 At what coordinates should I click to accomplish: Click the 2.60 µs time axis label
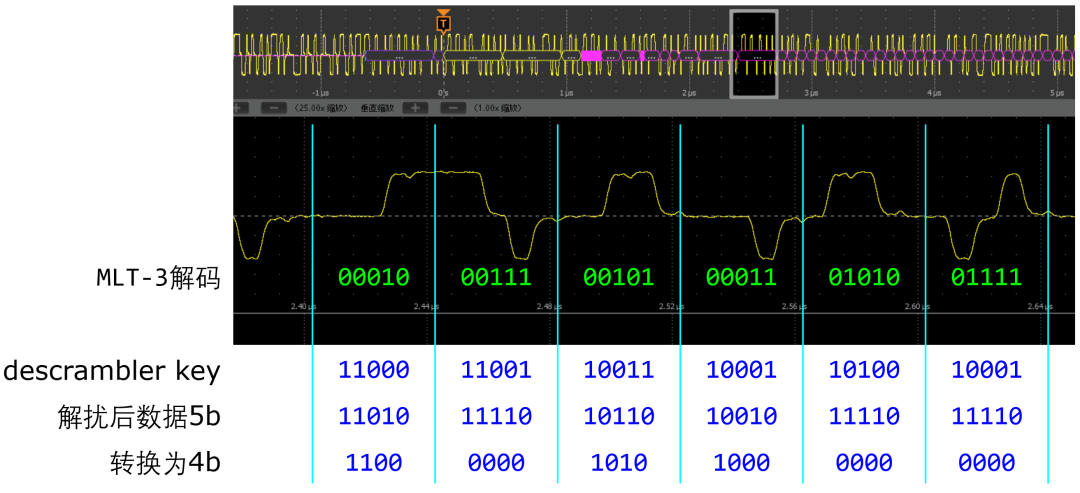point(917,306)
